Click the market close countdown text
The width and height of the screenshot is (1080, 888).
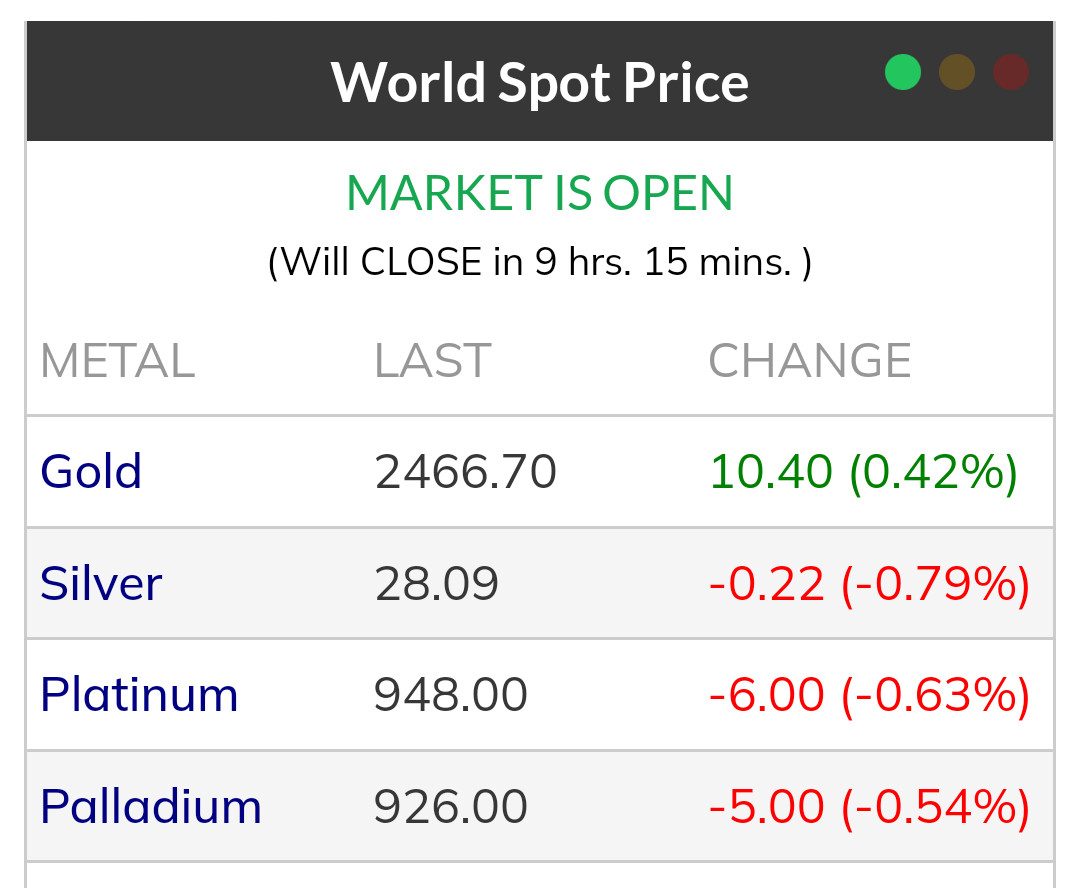(x=539, y=262)
